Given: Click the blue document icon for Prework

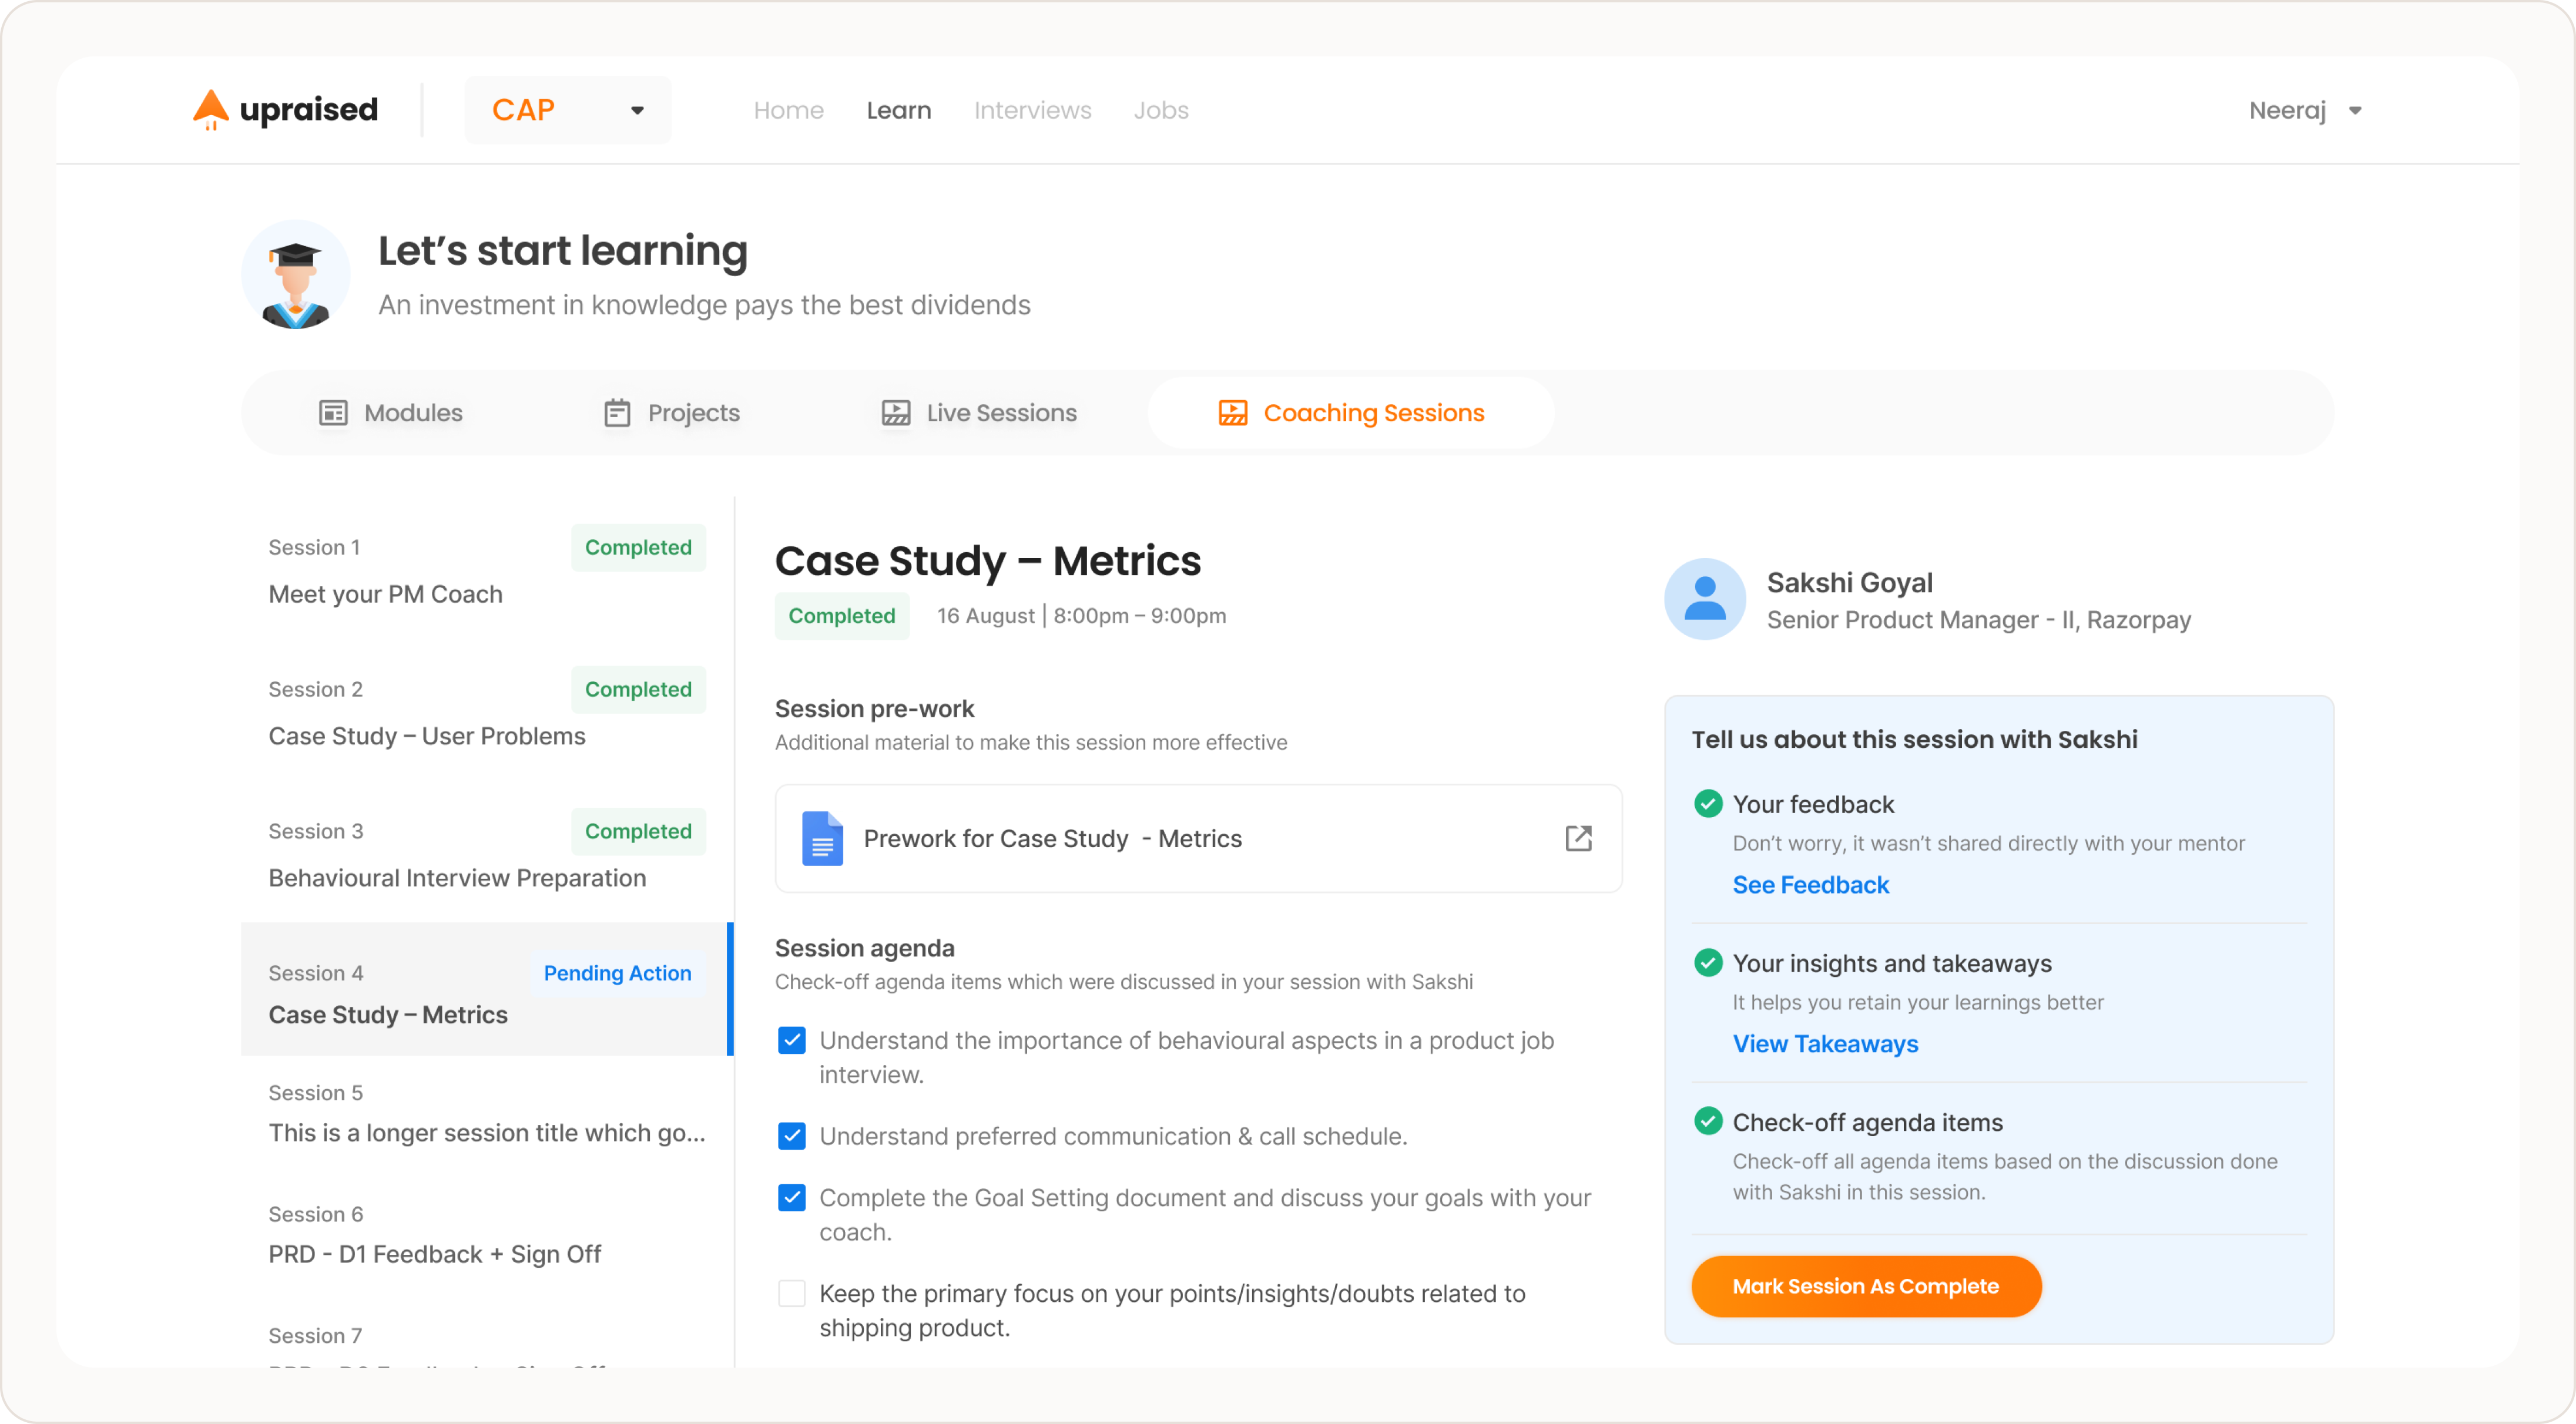Looking at the screenshot, I should coord(822,838).
